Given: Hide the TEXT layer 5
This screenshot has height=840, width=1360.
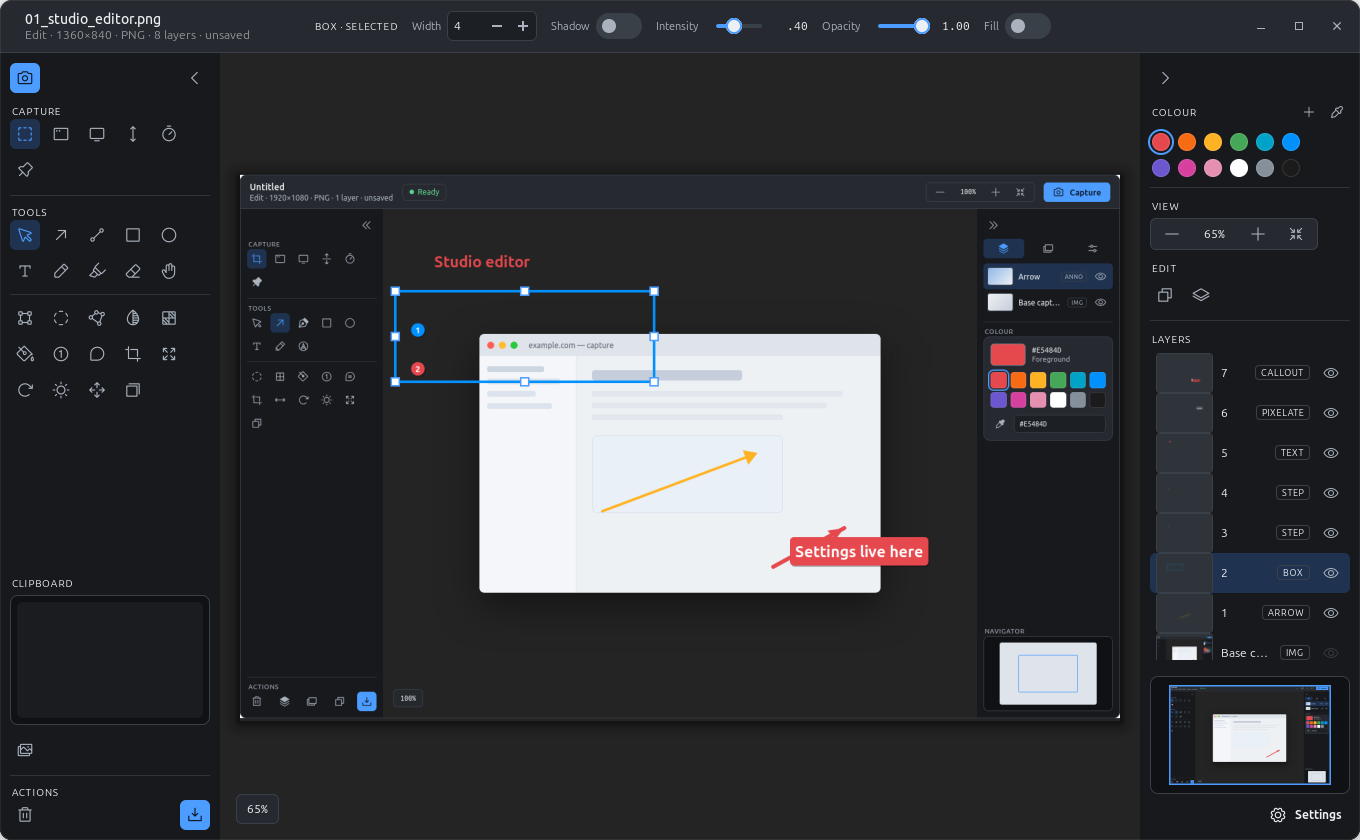Looking at the screenshot, I should pos(1331,453).
